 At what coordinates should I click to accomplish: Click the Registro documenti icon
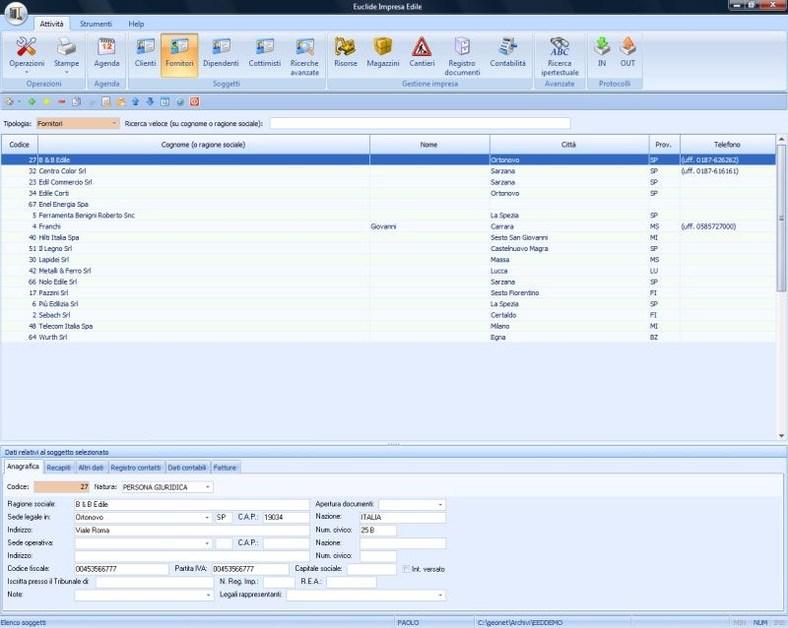click(x=463, y=54)
